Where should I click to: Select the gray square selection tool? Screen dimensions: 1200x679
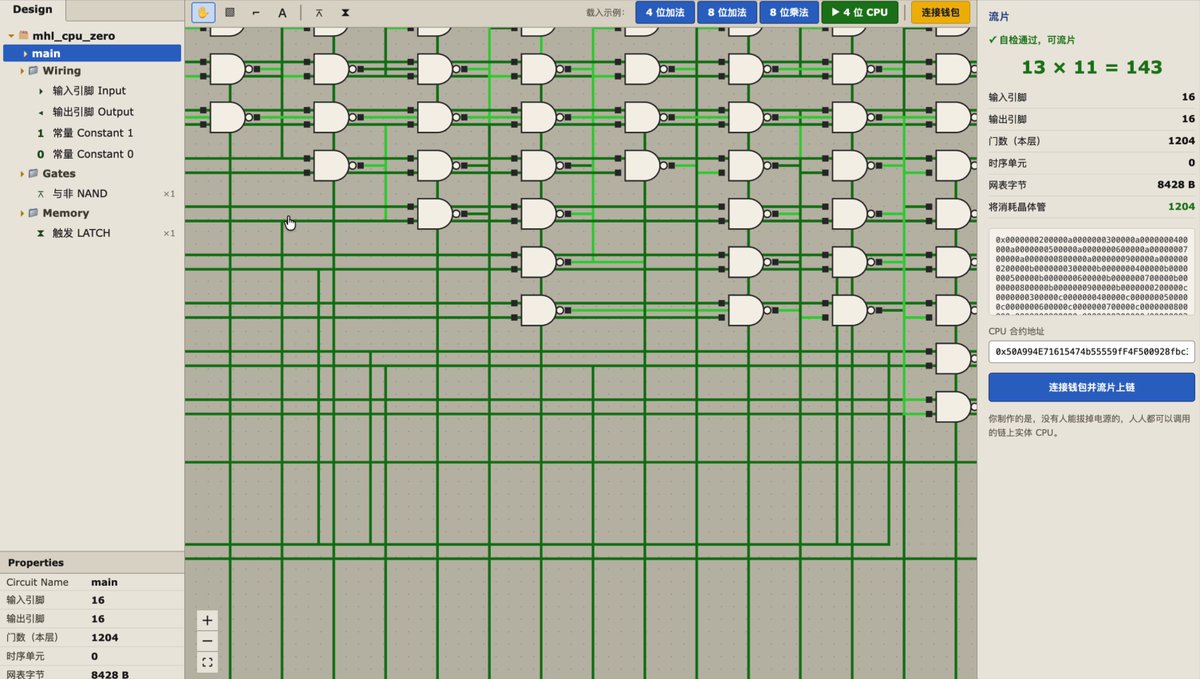click(230, 13)
